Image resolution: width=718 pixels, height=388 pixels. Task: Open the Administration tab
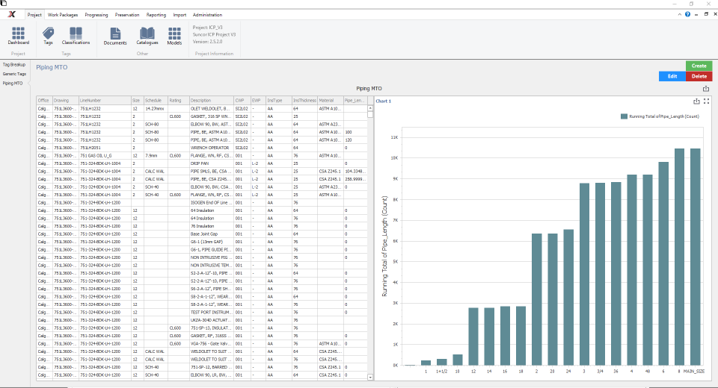pos(207,15)
